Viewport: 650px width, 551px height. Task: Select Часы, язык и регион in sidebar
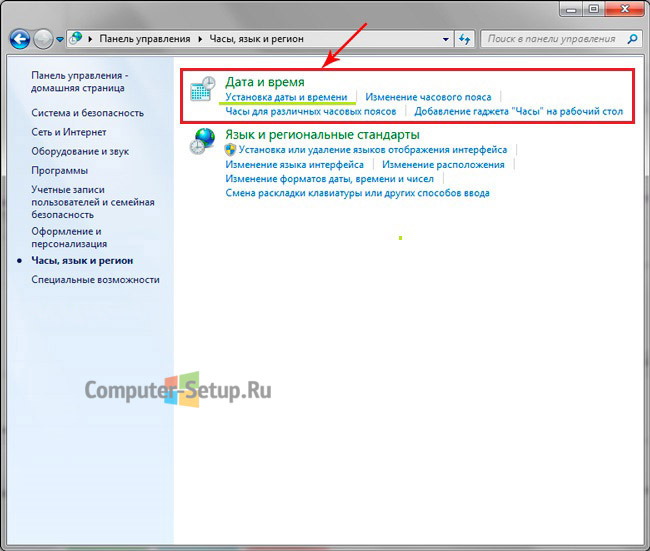(82, 260)
